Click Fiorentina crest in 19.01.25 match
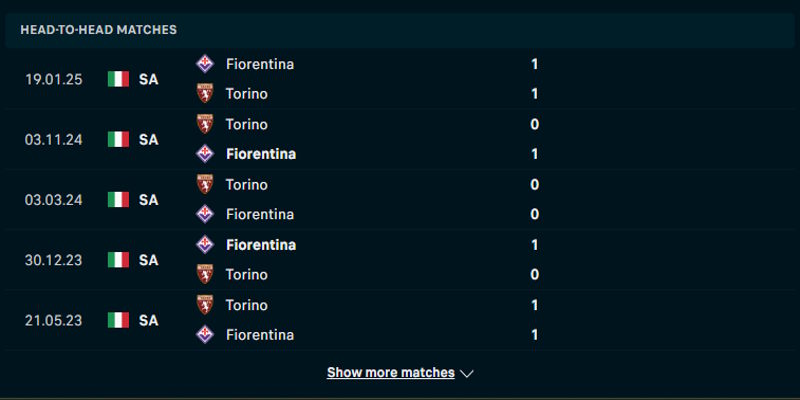800x400 pixels. tap(205, 64)
